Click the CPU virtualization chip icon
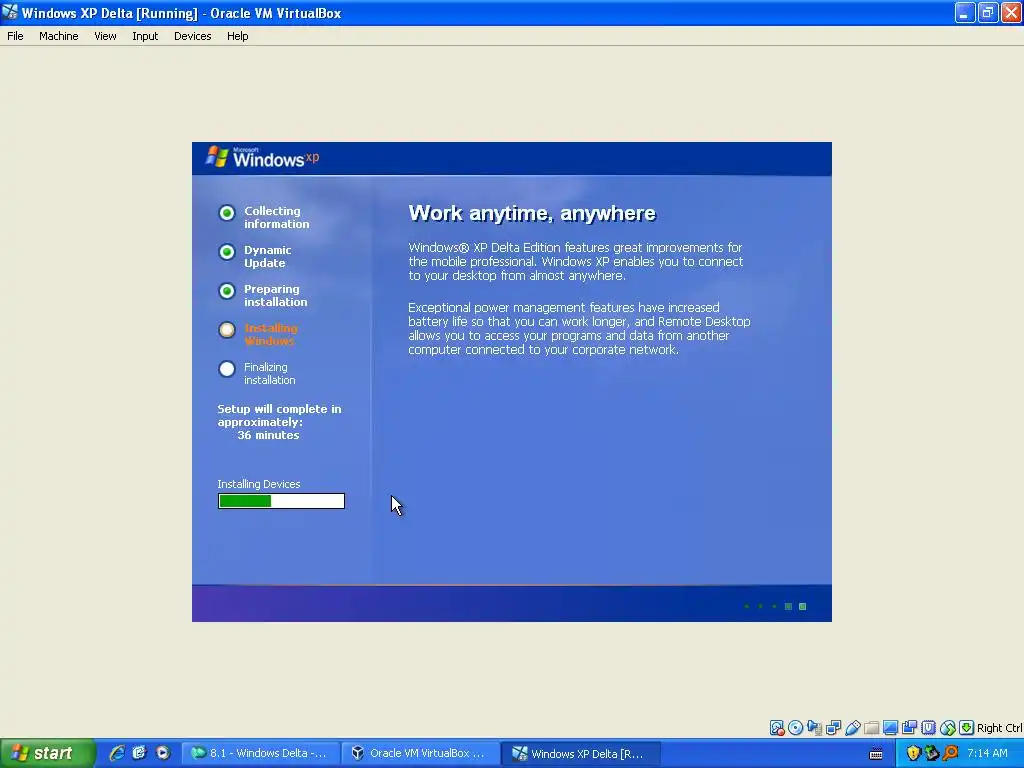The height and width of the screenshot is (768, 1024). point(928,728)
